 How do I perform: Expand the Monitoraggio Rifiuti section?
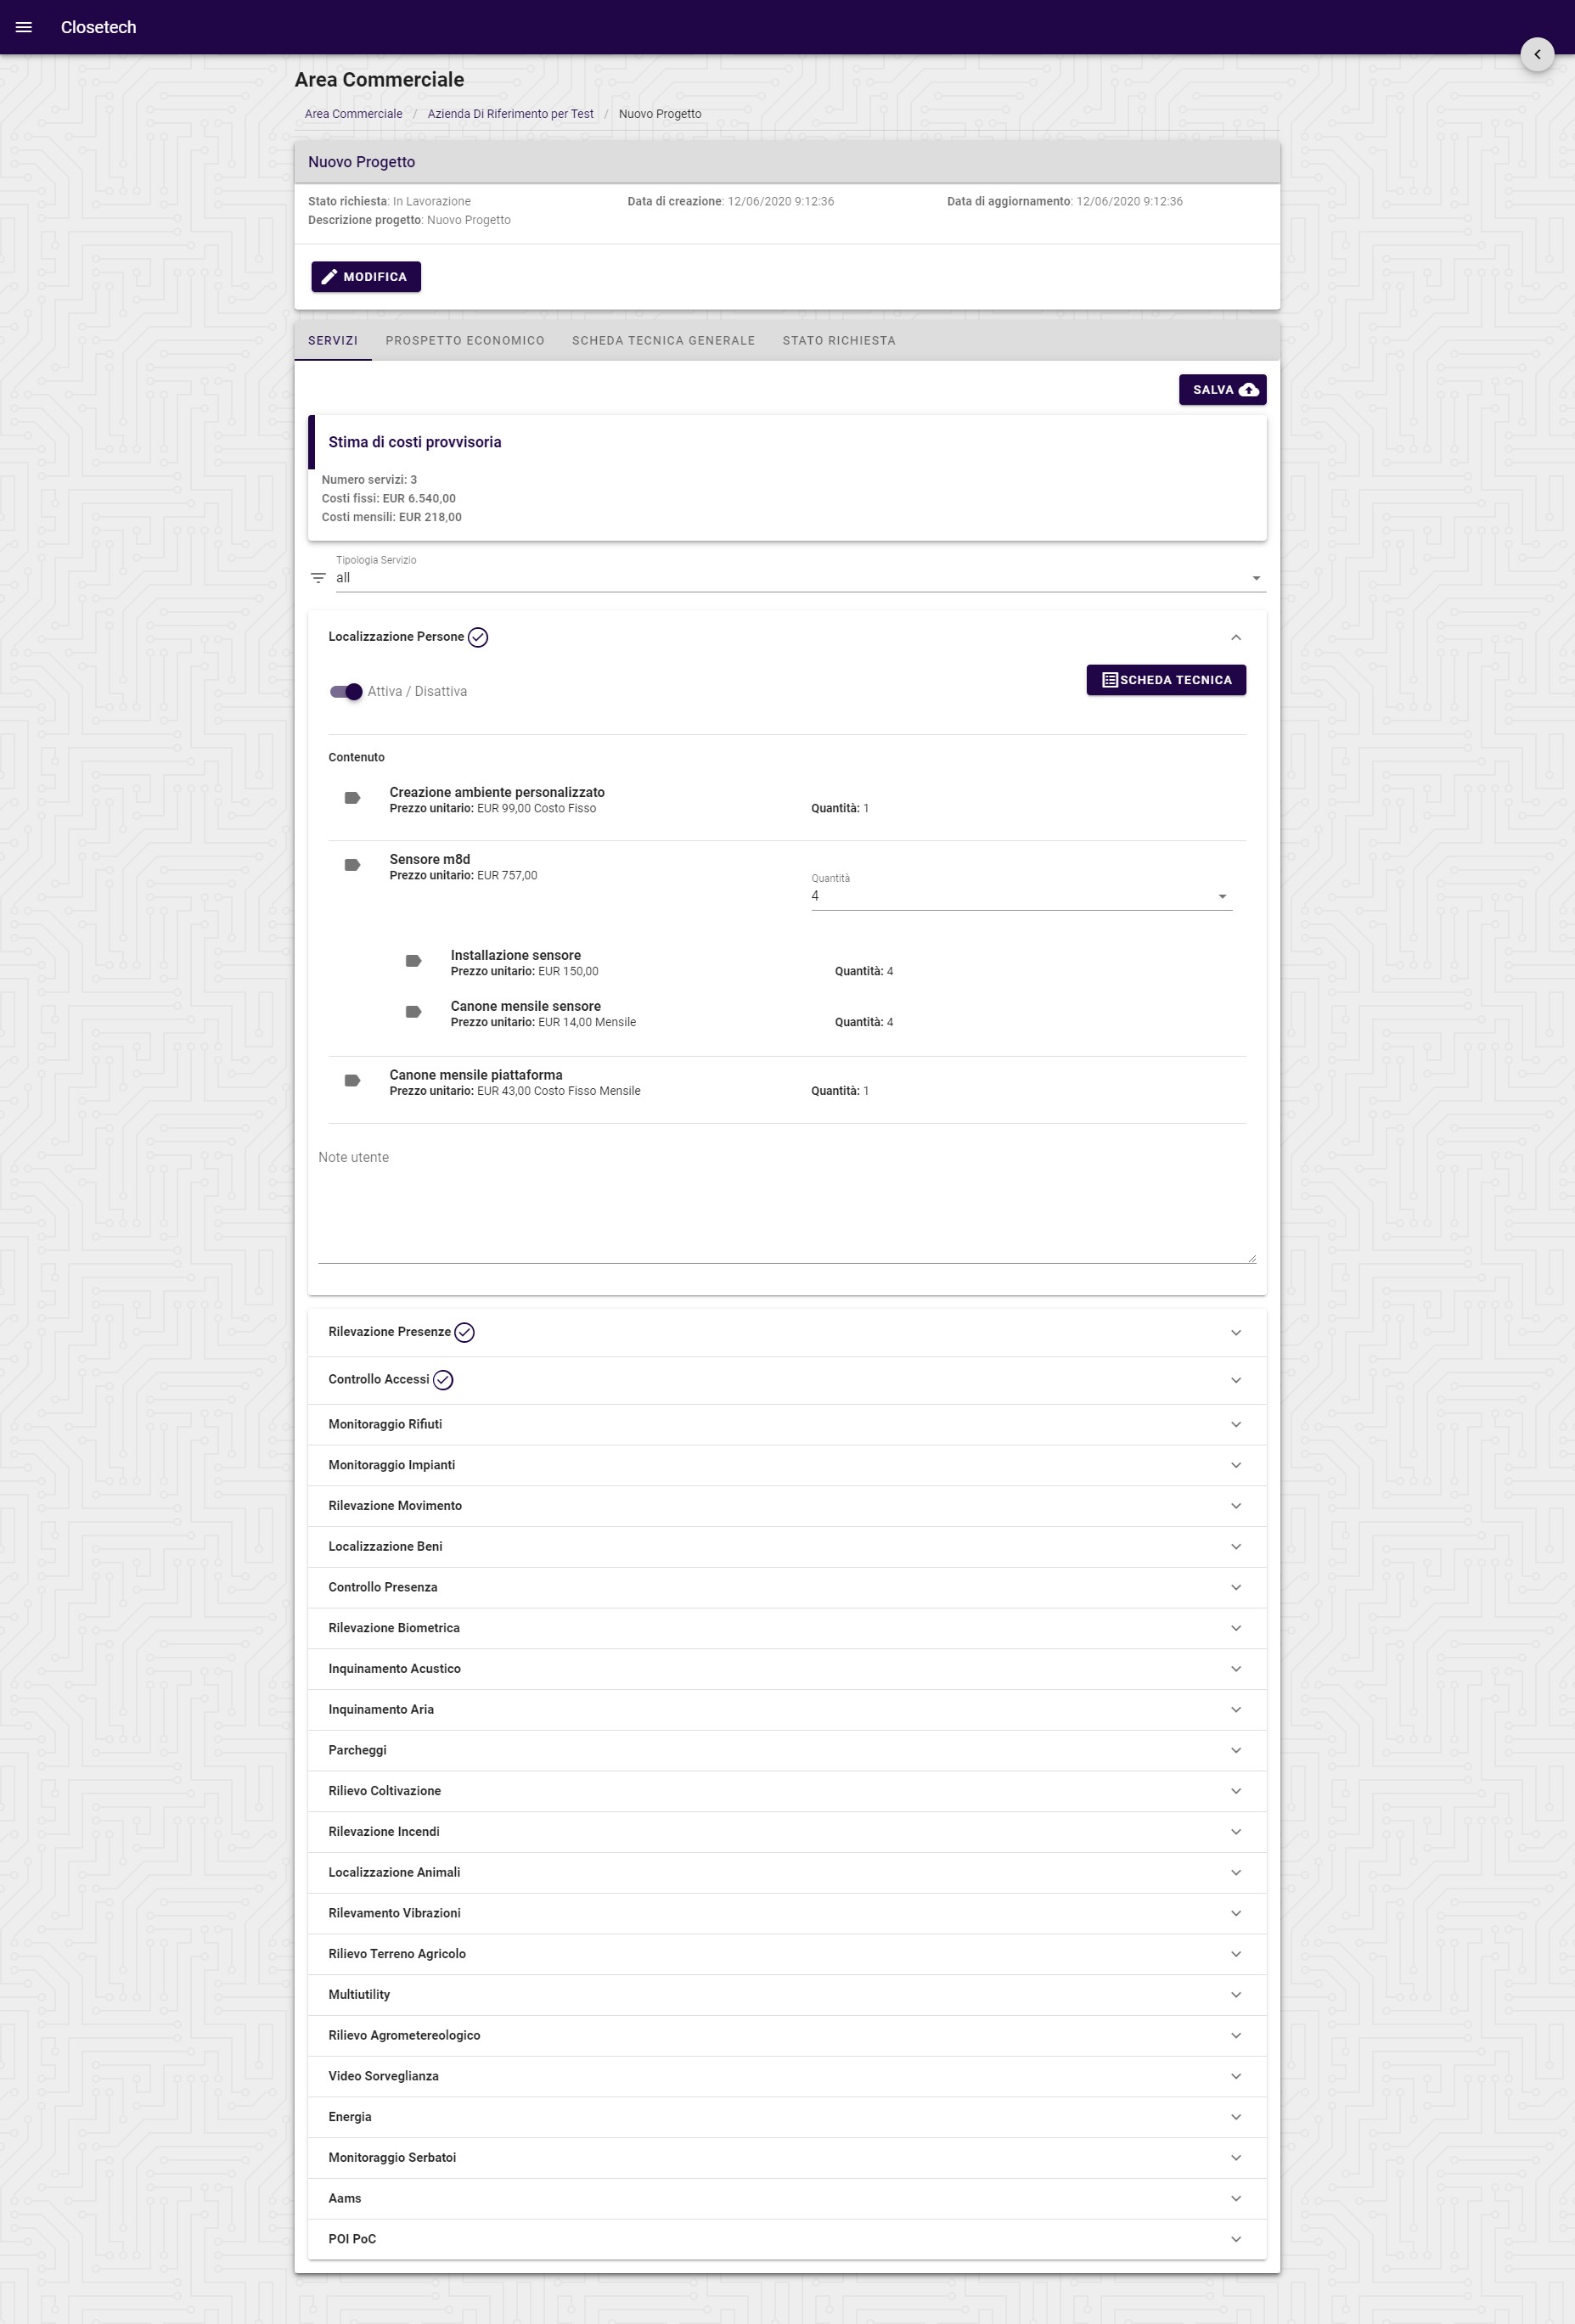787,1424
